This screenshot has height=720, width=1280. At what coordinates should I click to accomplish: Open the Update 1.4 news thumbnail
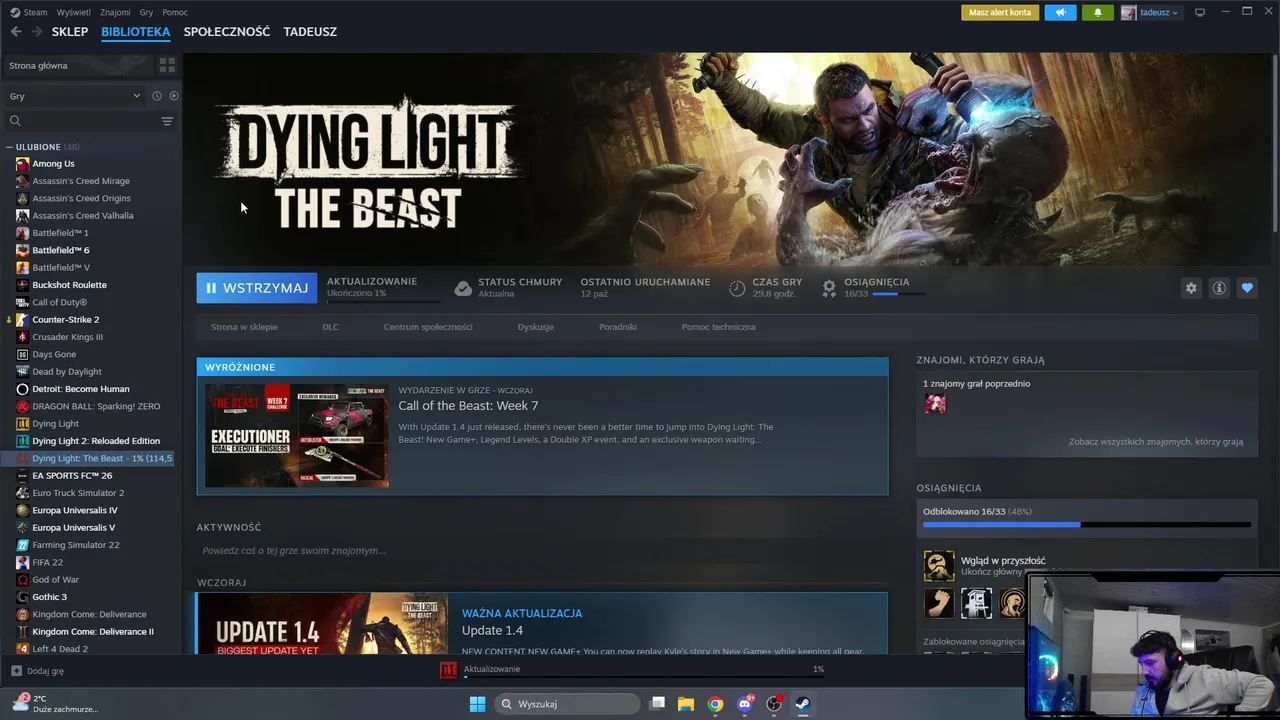pyautogui.click(x=322, y=624)
